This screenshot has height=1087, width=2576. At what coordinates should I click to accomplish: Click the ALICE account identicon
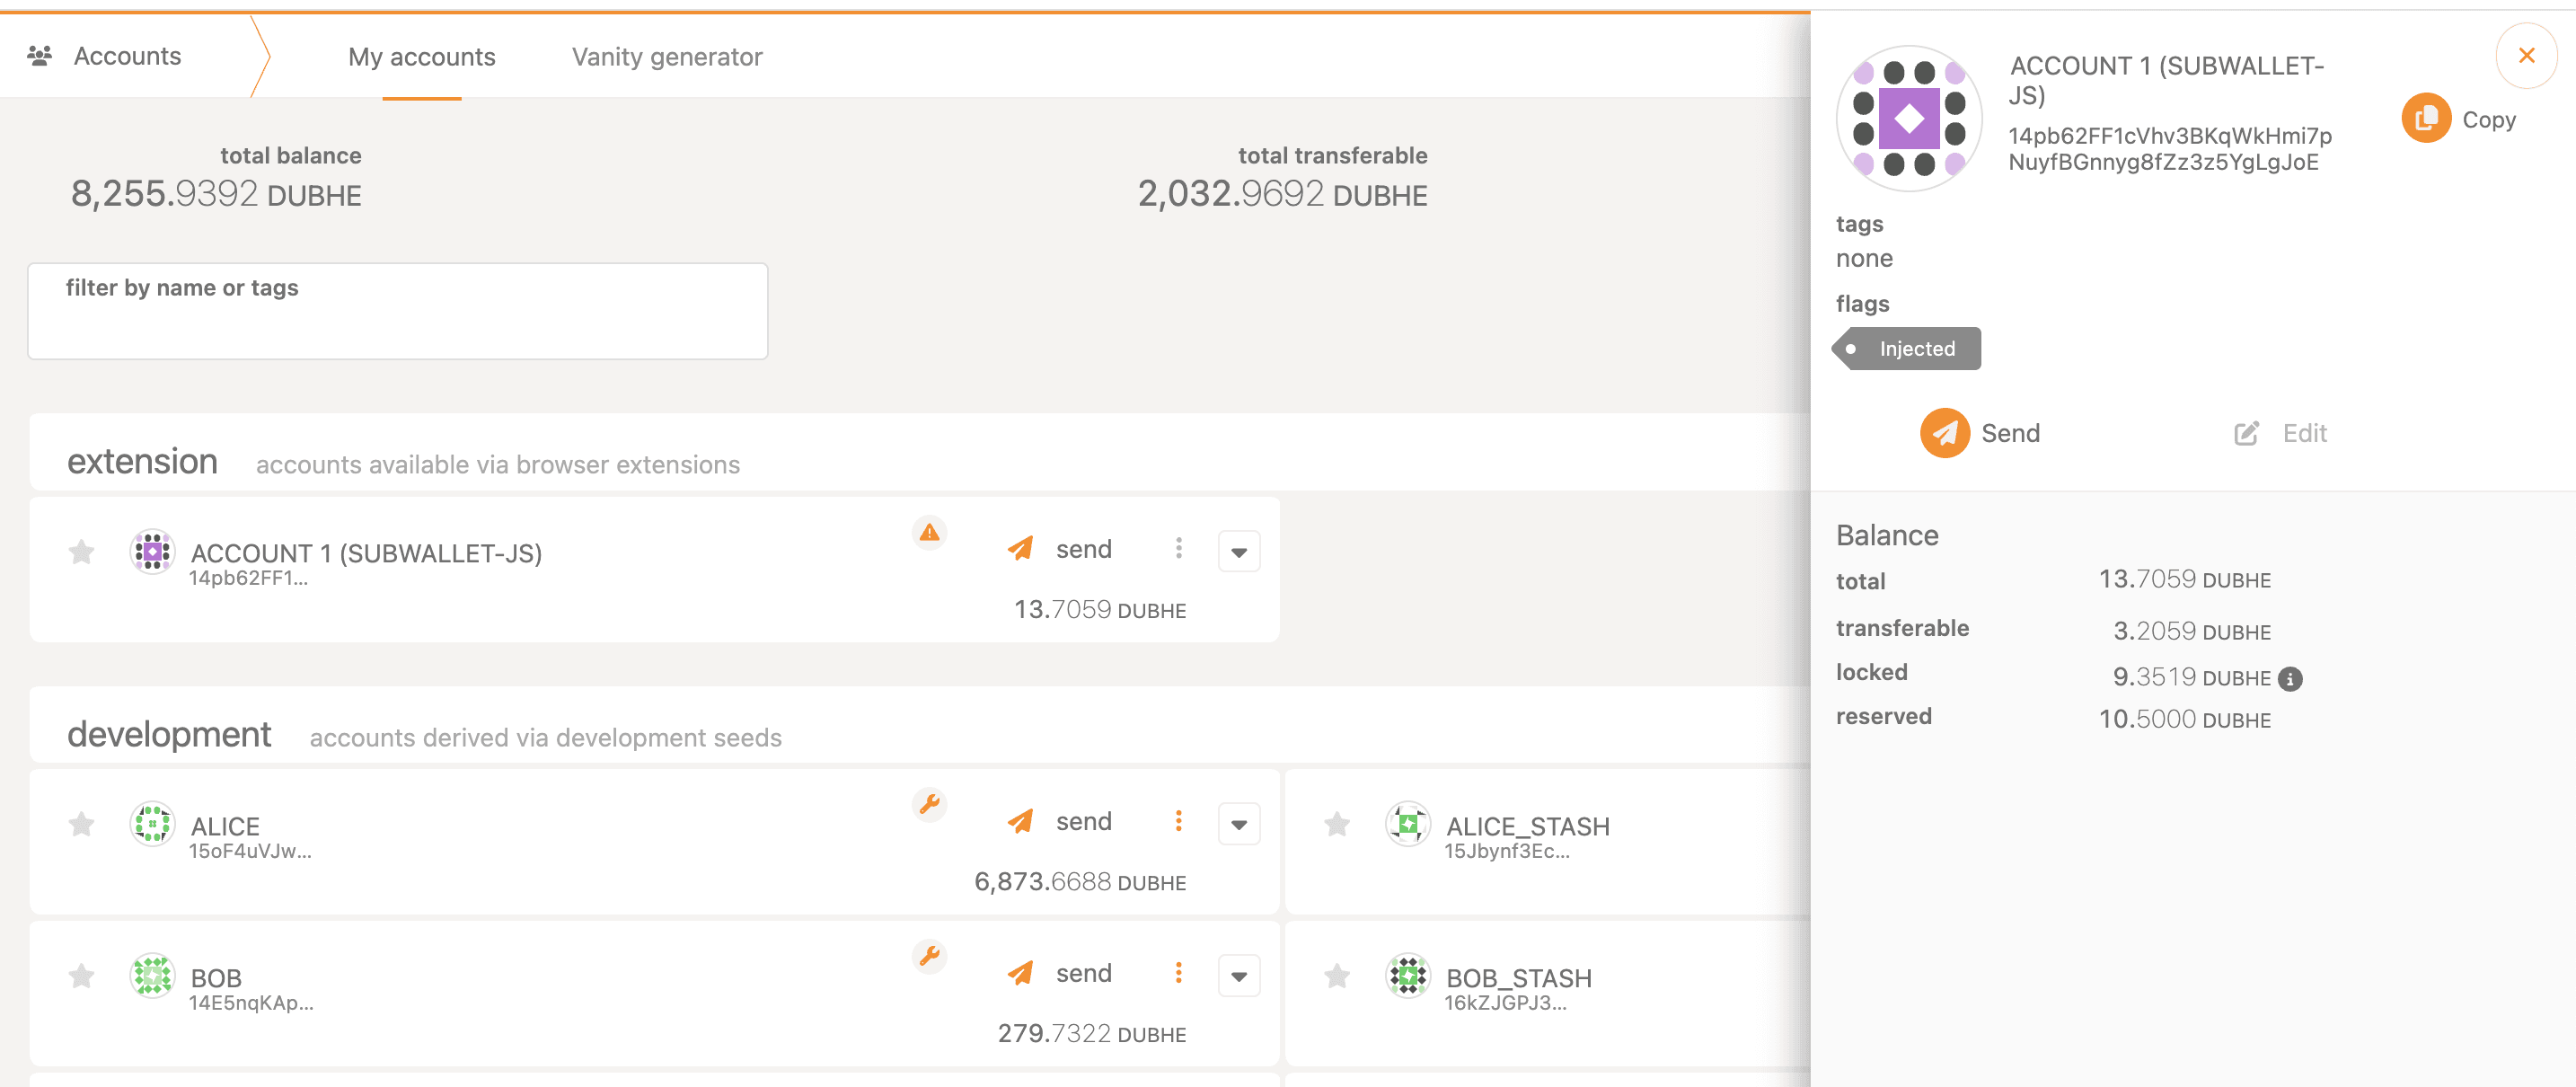click(x=152, y=825)
